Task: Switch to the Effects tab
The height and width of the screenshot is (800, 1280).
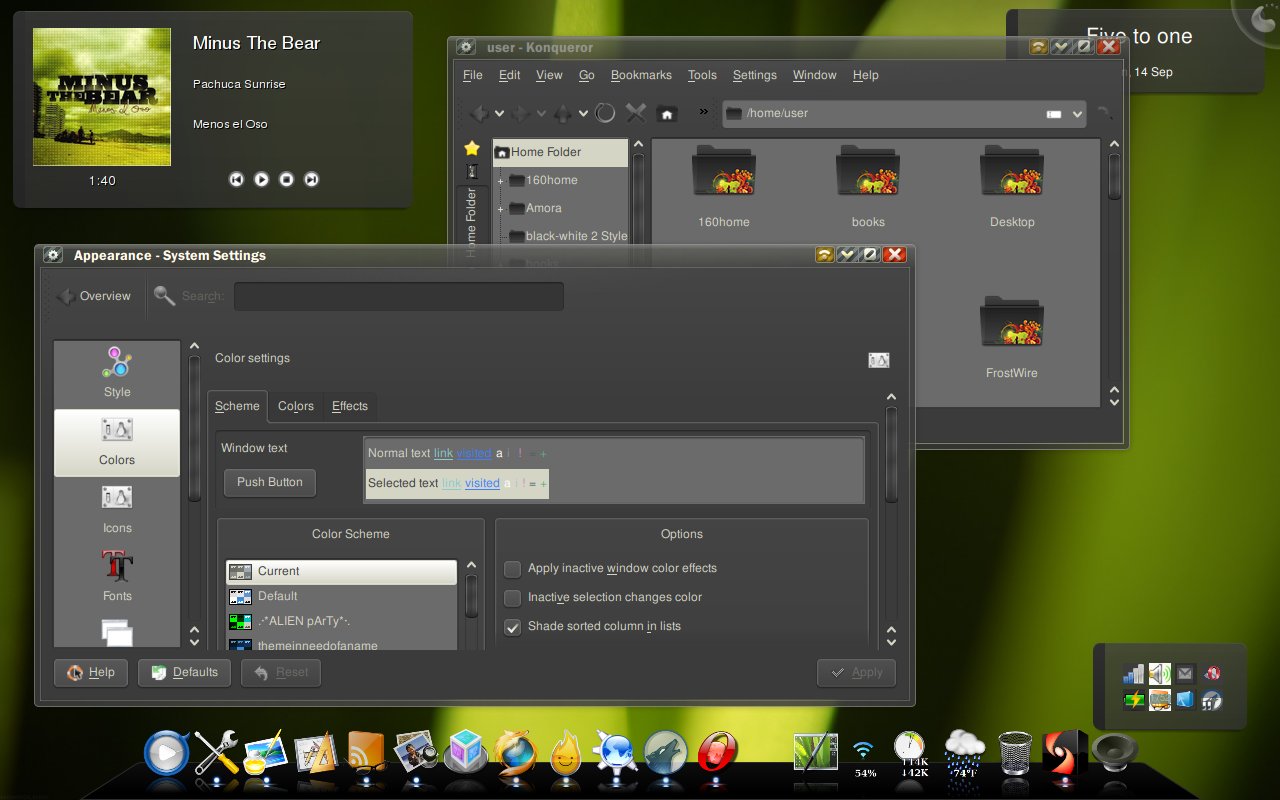Action: coord(350,406)
